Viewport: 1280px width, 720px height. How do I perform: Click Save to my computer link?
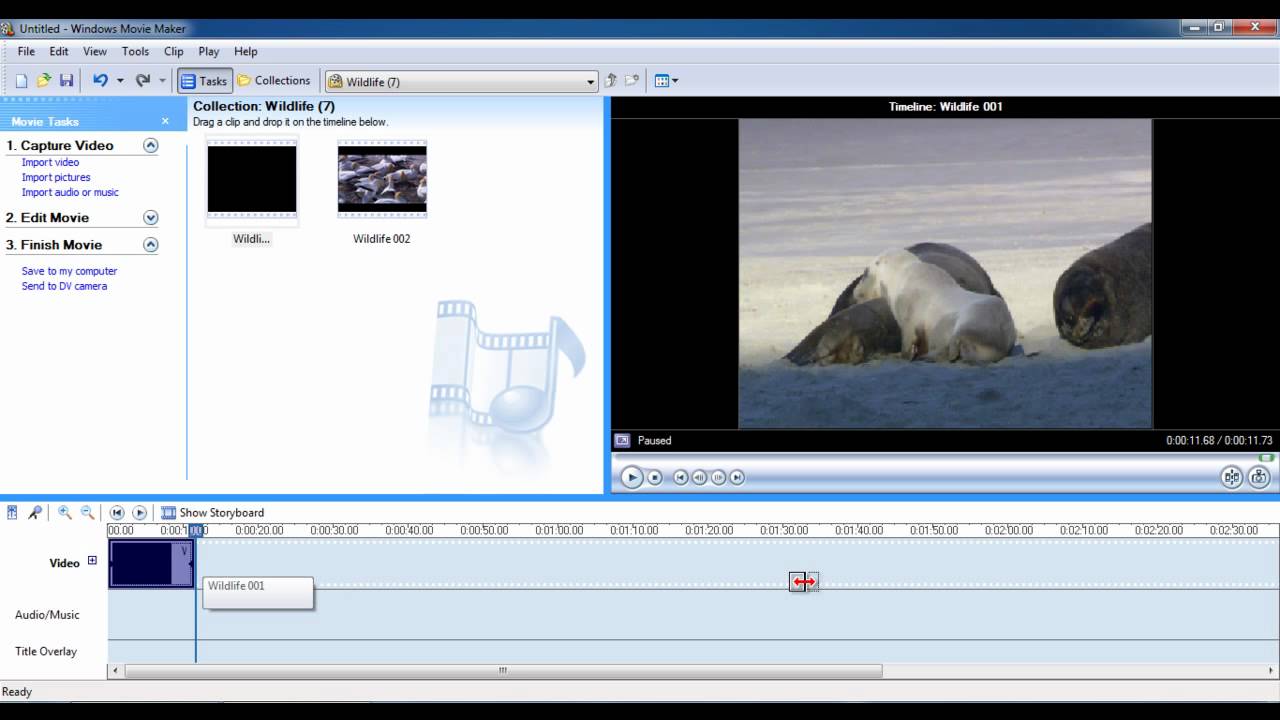(69, 271)
